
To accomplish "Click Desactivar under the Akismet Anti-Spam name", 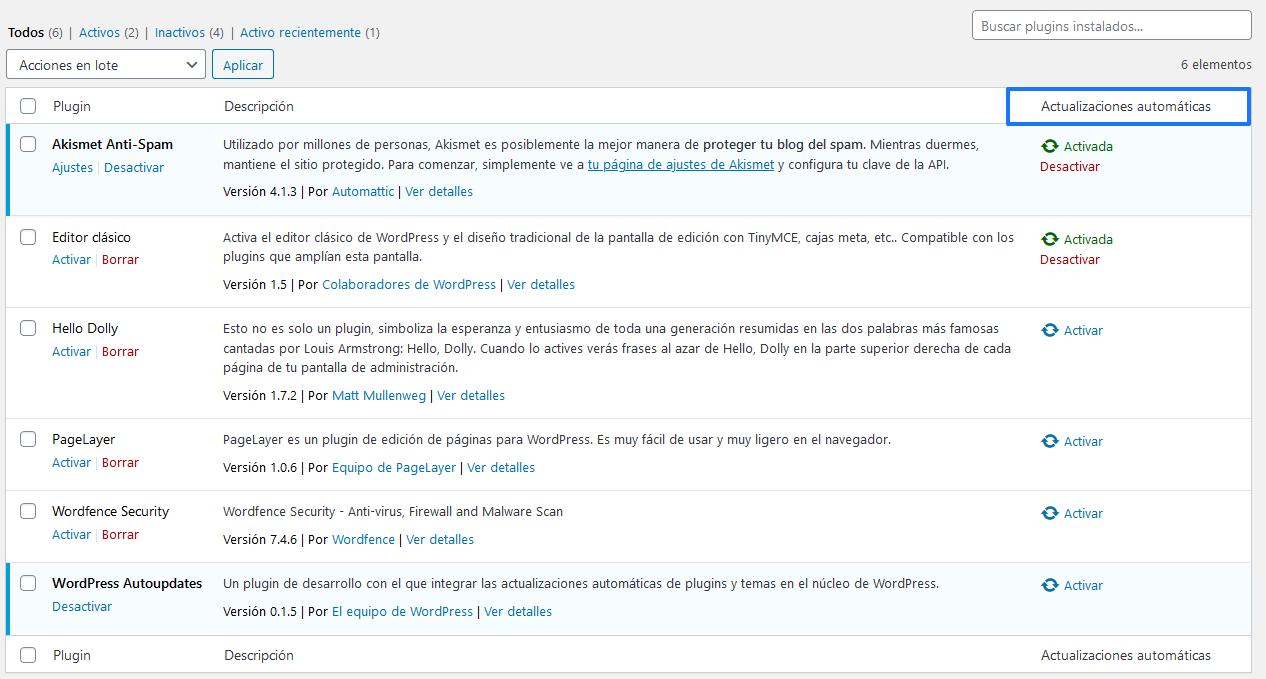I will click(134, 168).
